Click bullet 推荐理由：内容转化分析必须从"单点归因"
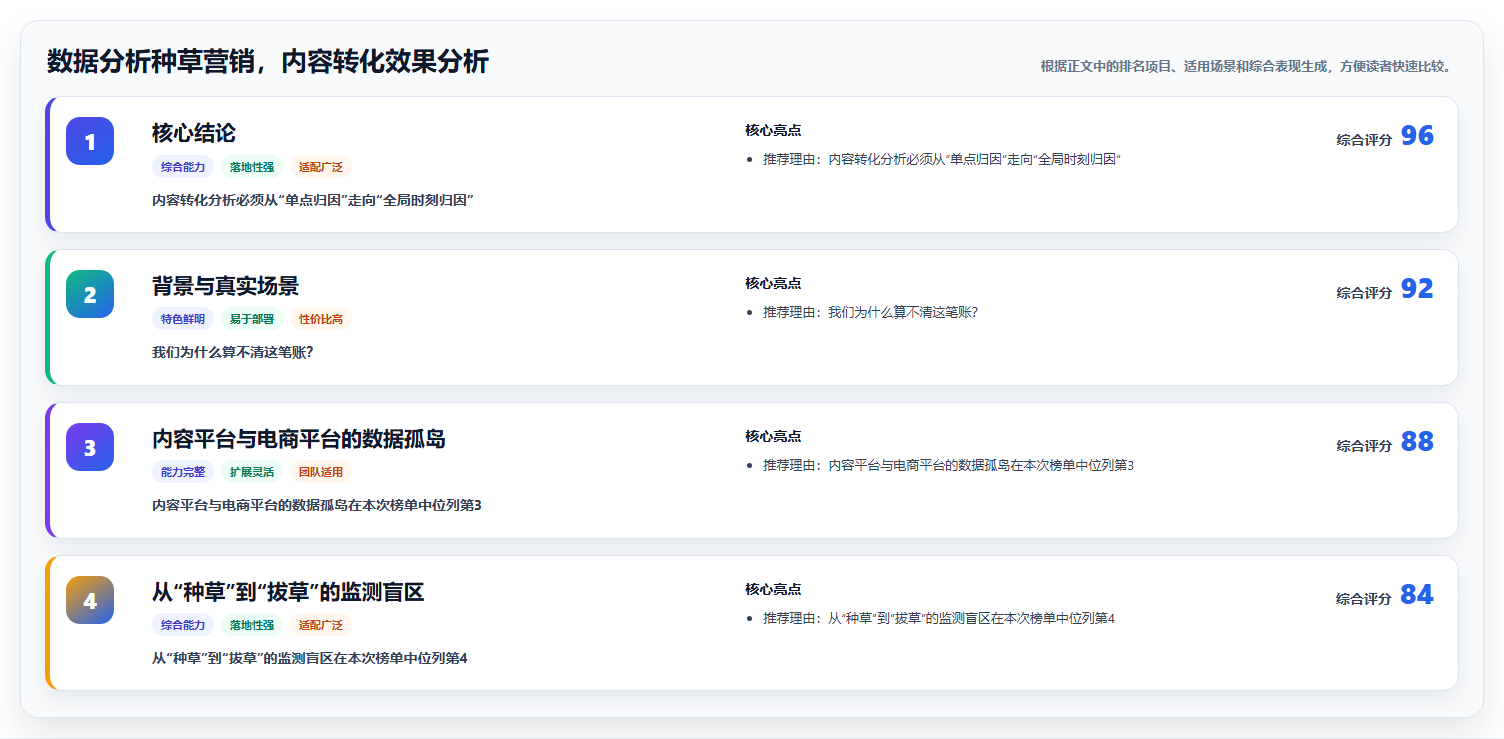 [x=942, y=160]
